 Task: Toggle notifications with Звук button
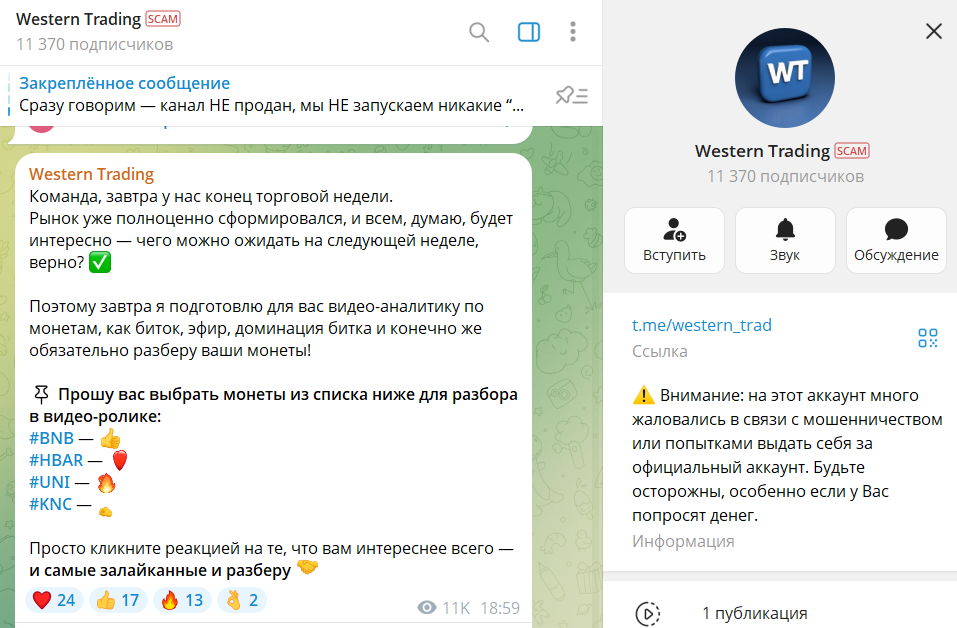(x=785, y=240)
